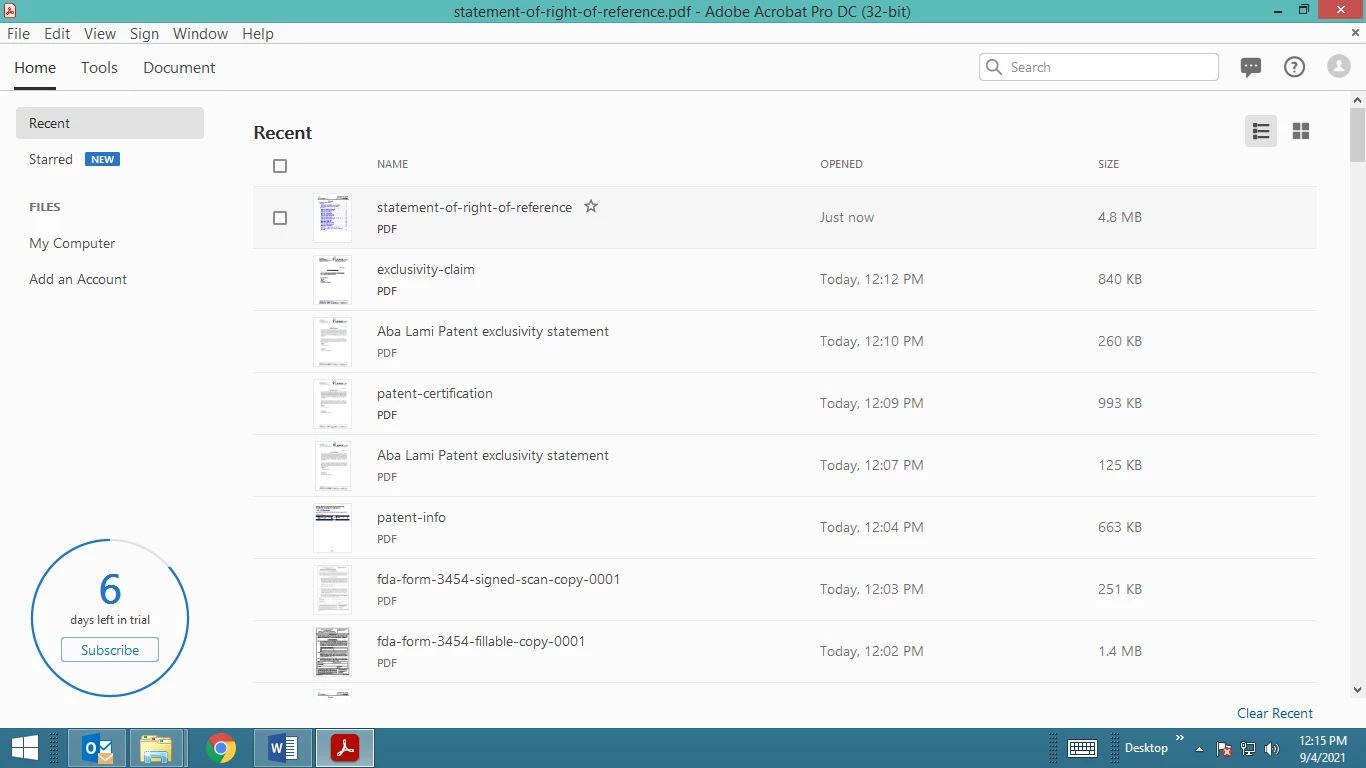This screenshot has width=1366, height=768.
Task: Launch Chrome from the taskbar
Action: click(x=221, y=748)
